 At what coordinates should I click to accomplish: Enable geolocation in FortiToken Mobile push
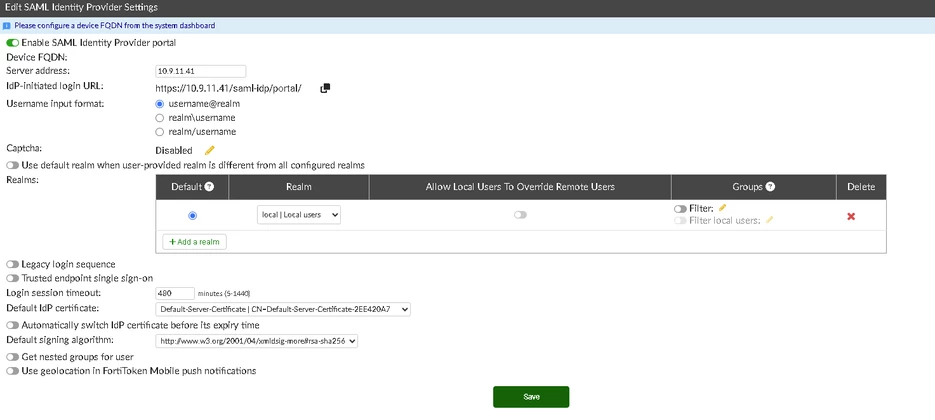13,371
